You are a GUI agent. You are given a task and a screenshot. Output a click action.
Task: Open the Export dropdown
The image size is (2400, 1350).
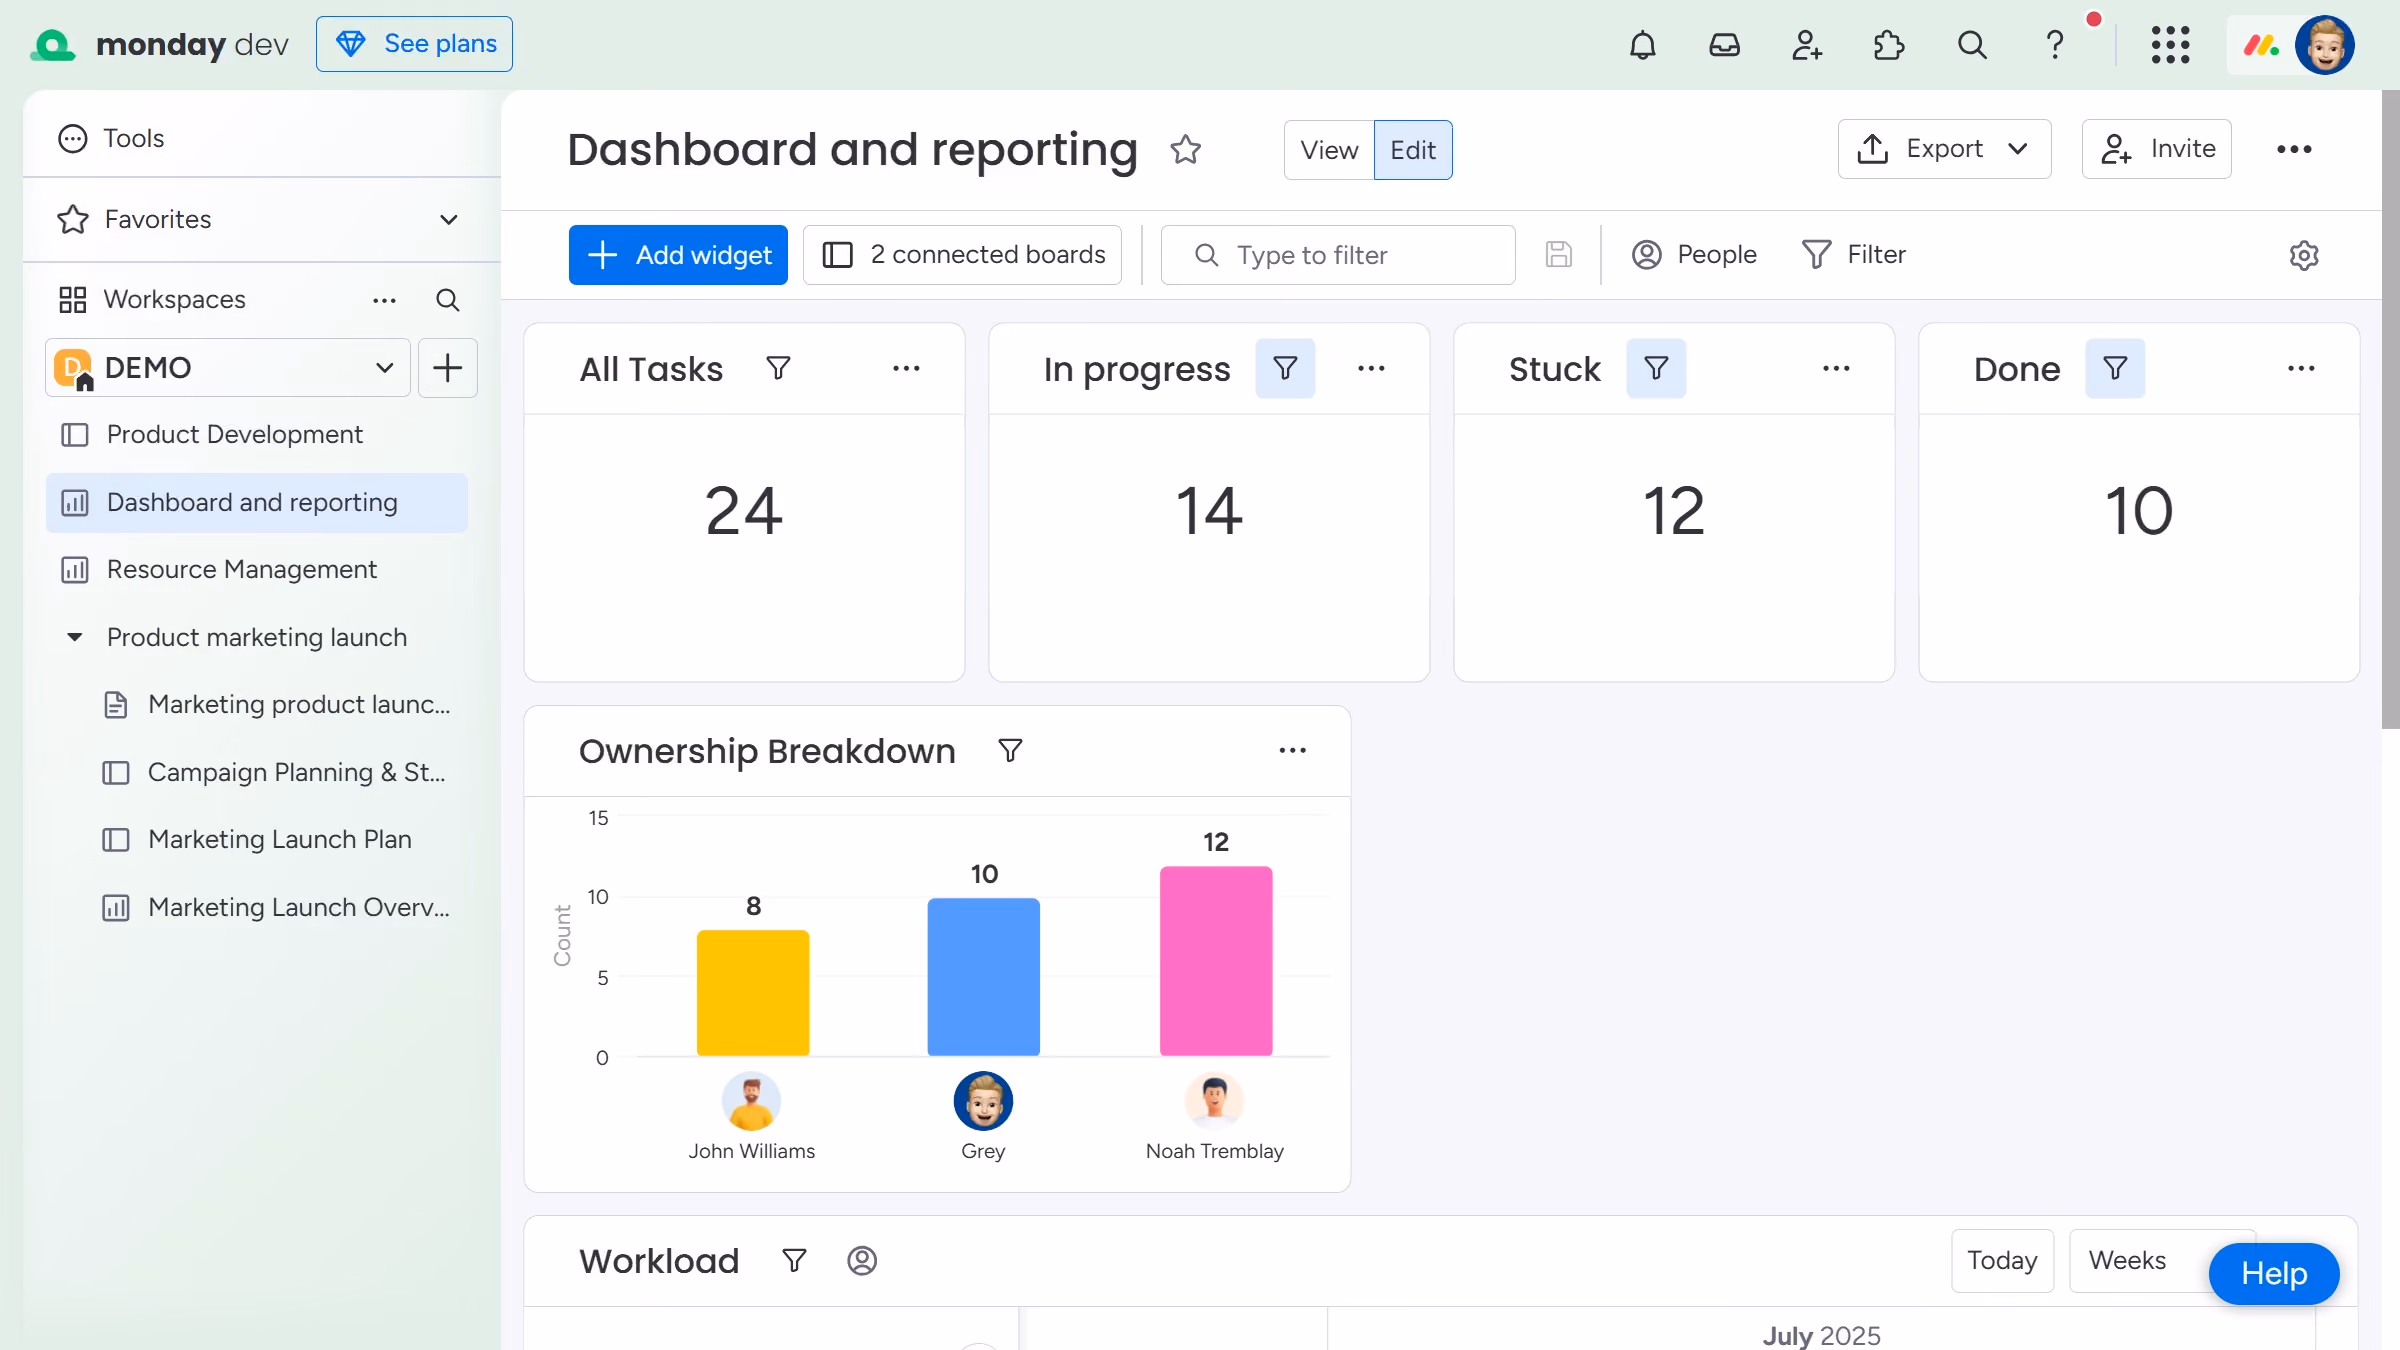[1944, 149]
